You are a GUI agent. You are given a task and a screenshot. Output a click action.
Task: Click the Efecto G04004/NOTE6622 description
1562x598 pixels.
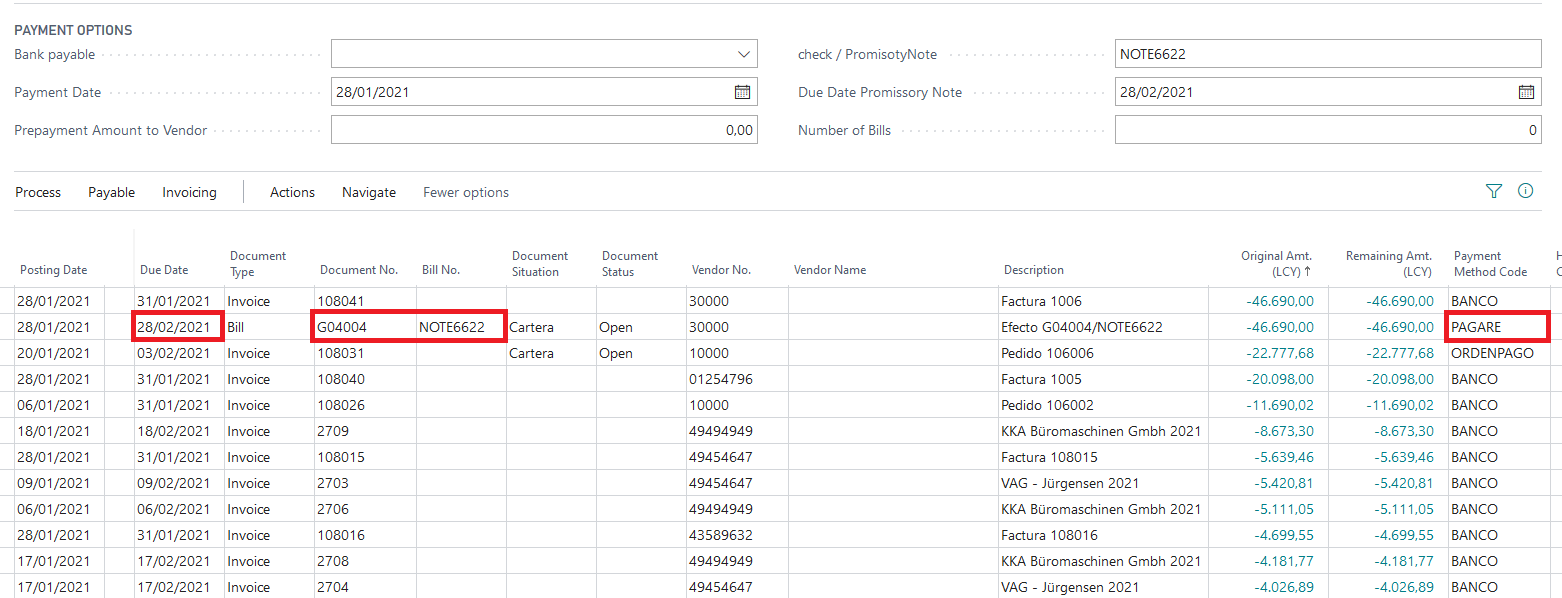1081,327
